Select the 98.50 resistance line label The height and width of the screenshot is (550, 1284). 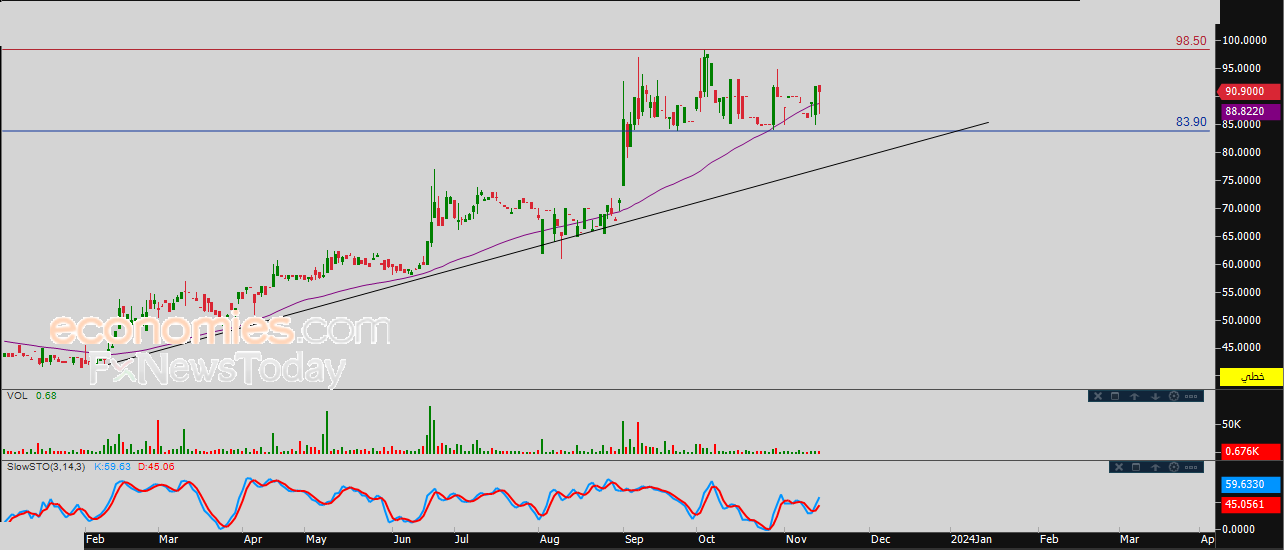point(1190,41)
